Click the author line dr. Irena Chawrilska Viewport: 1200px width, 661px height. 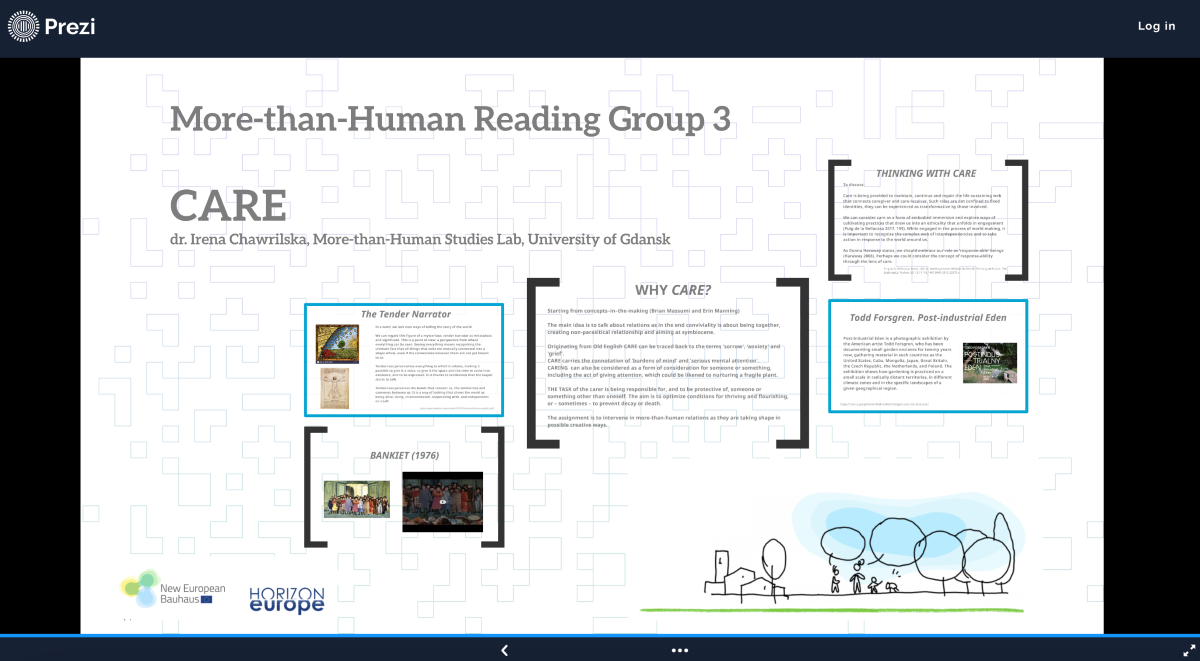[x=419, y=239]
